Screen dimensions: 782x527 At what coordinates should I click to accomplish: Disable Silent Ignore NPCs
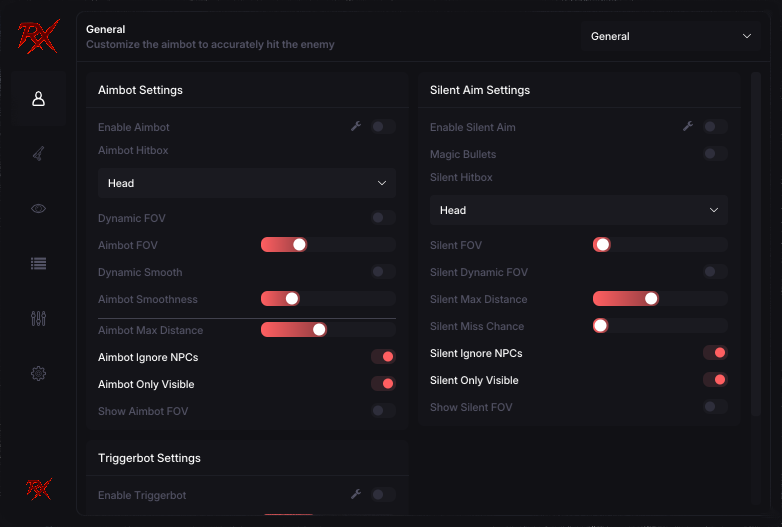point(715,352)
